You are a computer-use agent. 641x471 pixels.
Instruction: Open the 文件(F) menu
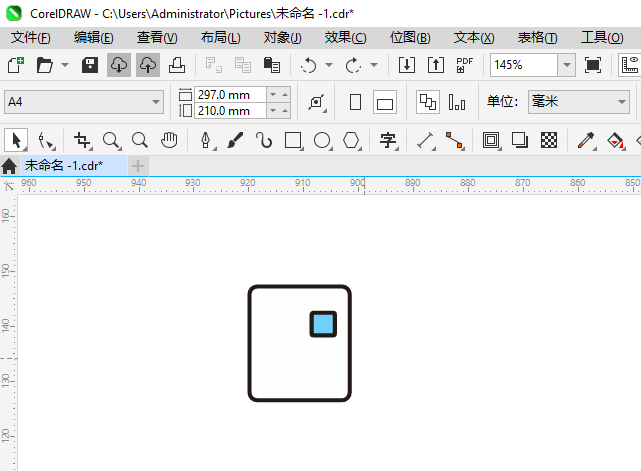point(31,38)
